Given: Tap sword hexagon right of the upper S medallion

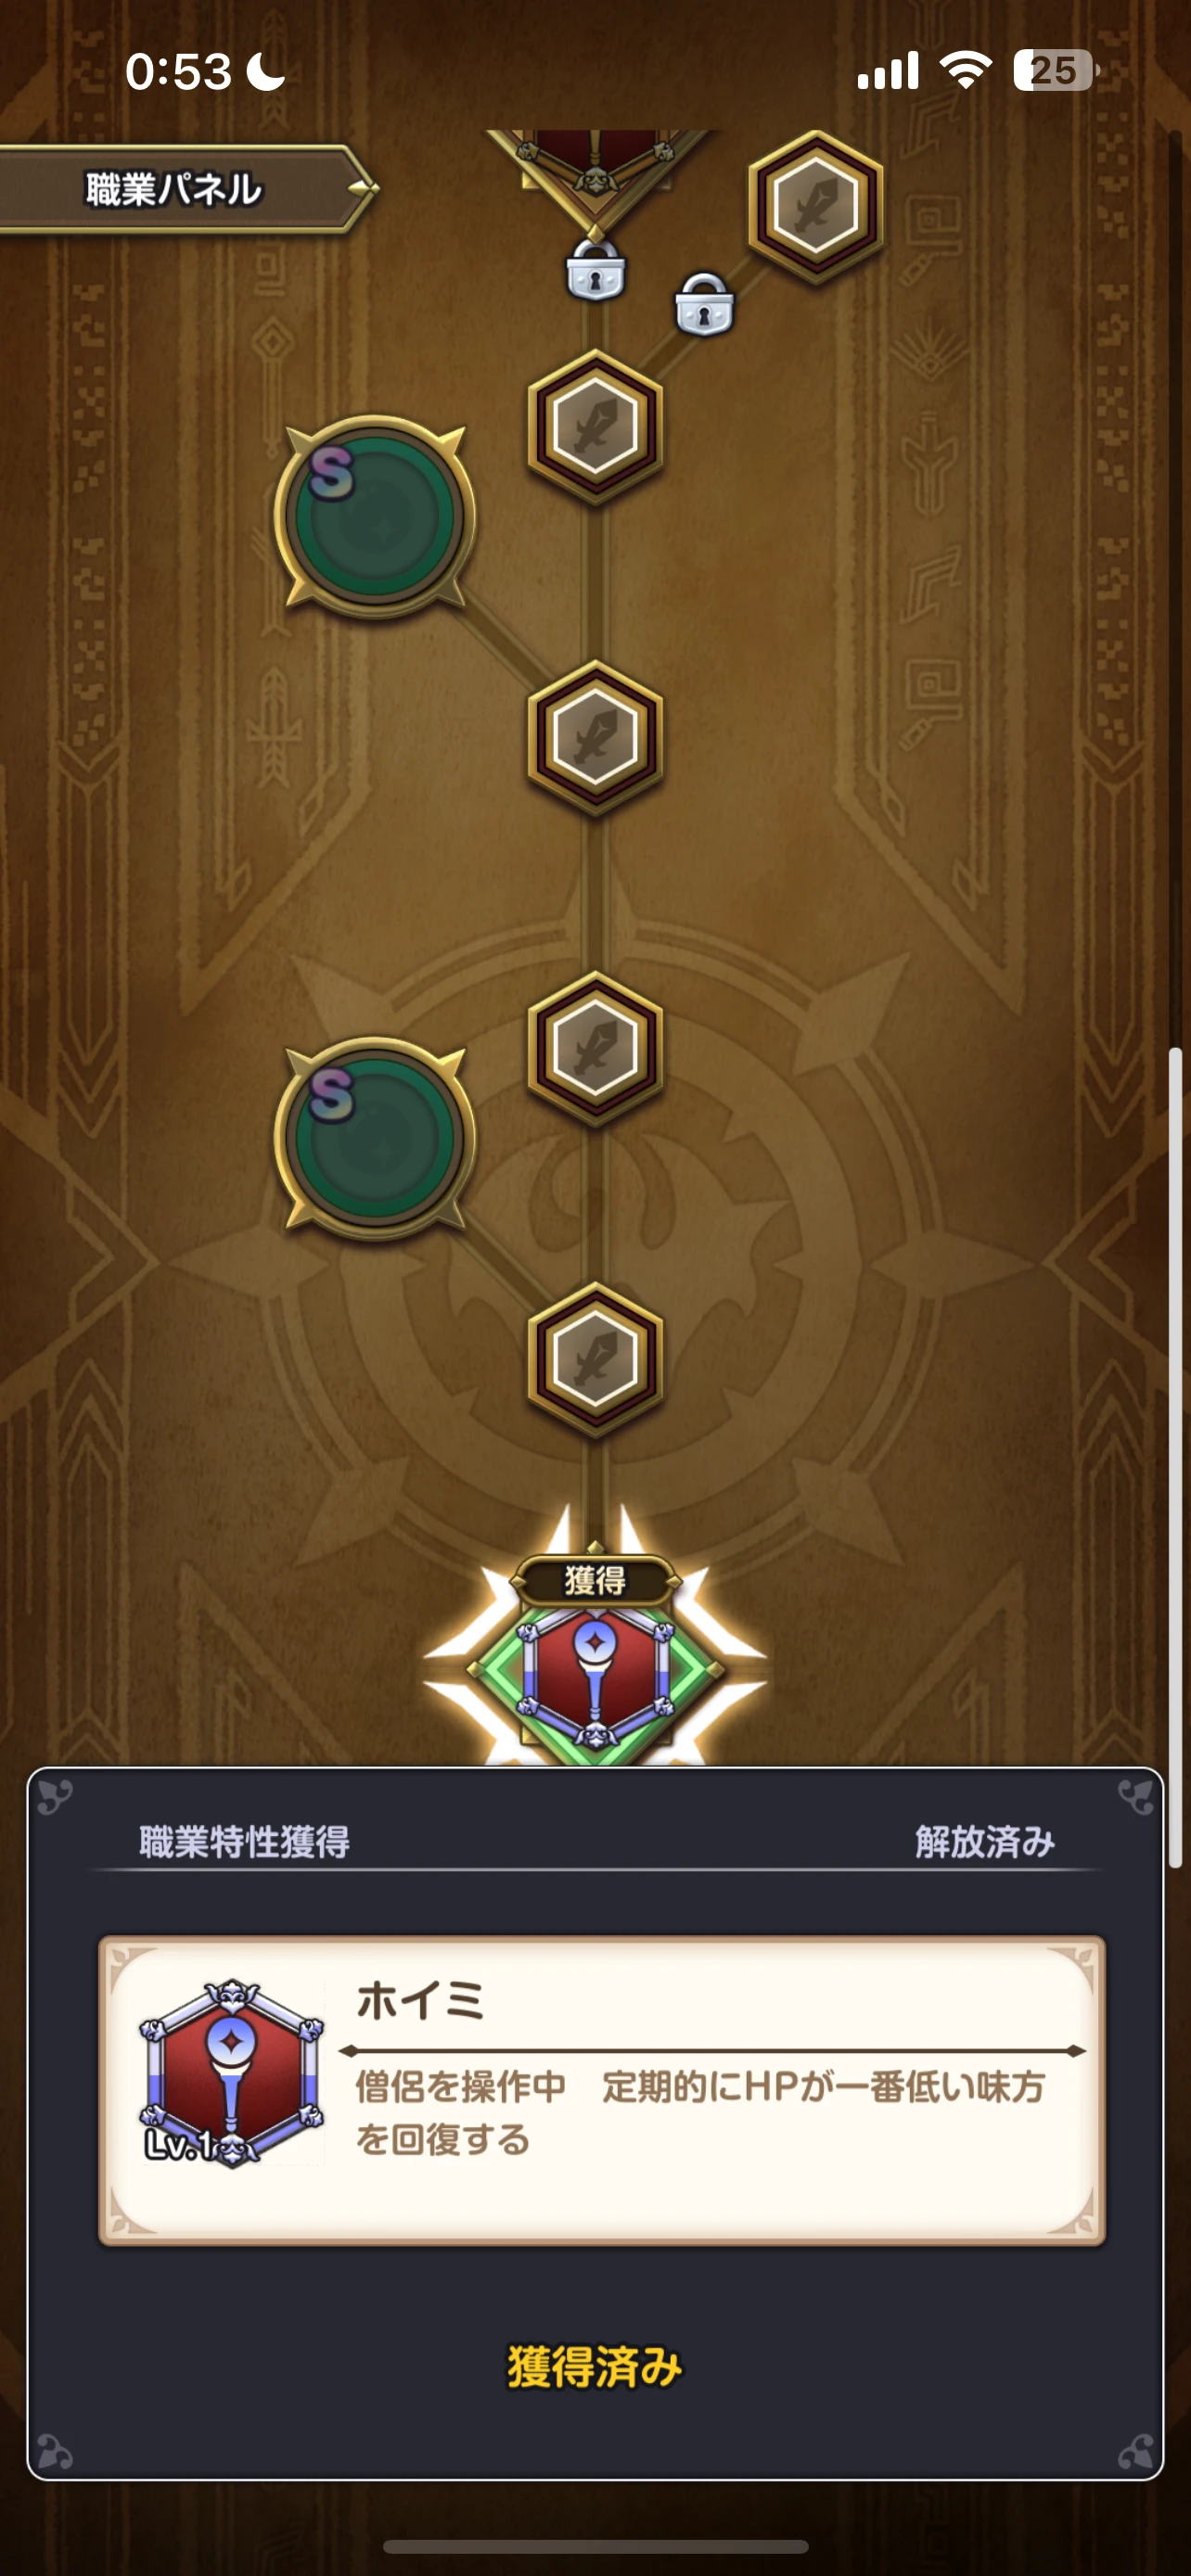Looking at the screenshot, I should 595,737.
